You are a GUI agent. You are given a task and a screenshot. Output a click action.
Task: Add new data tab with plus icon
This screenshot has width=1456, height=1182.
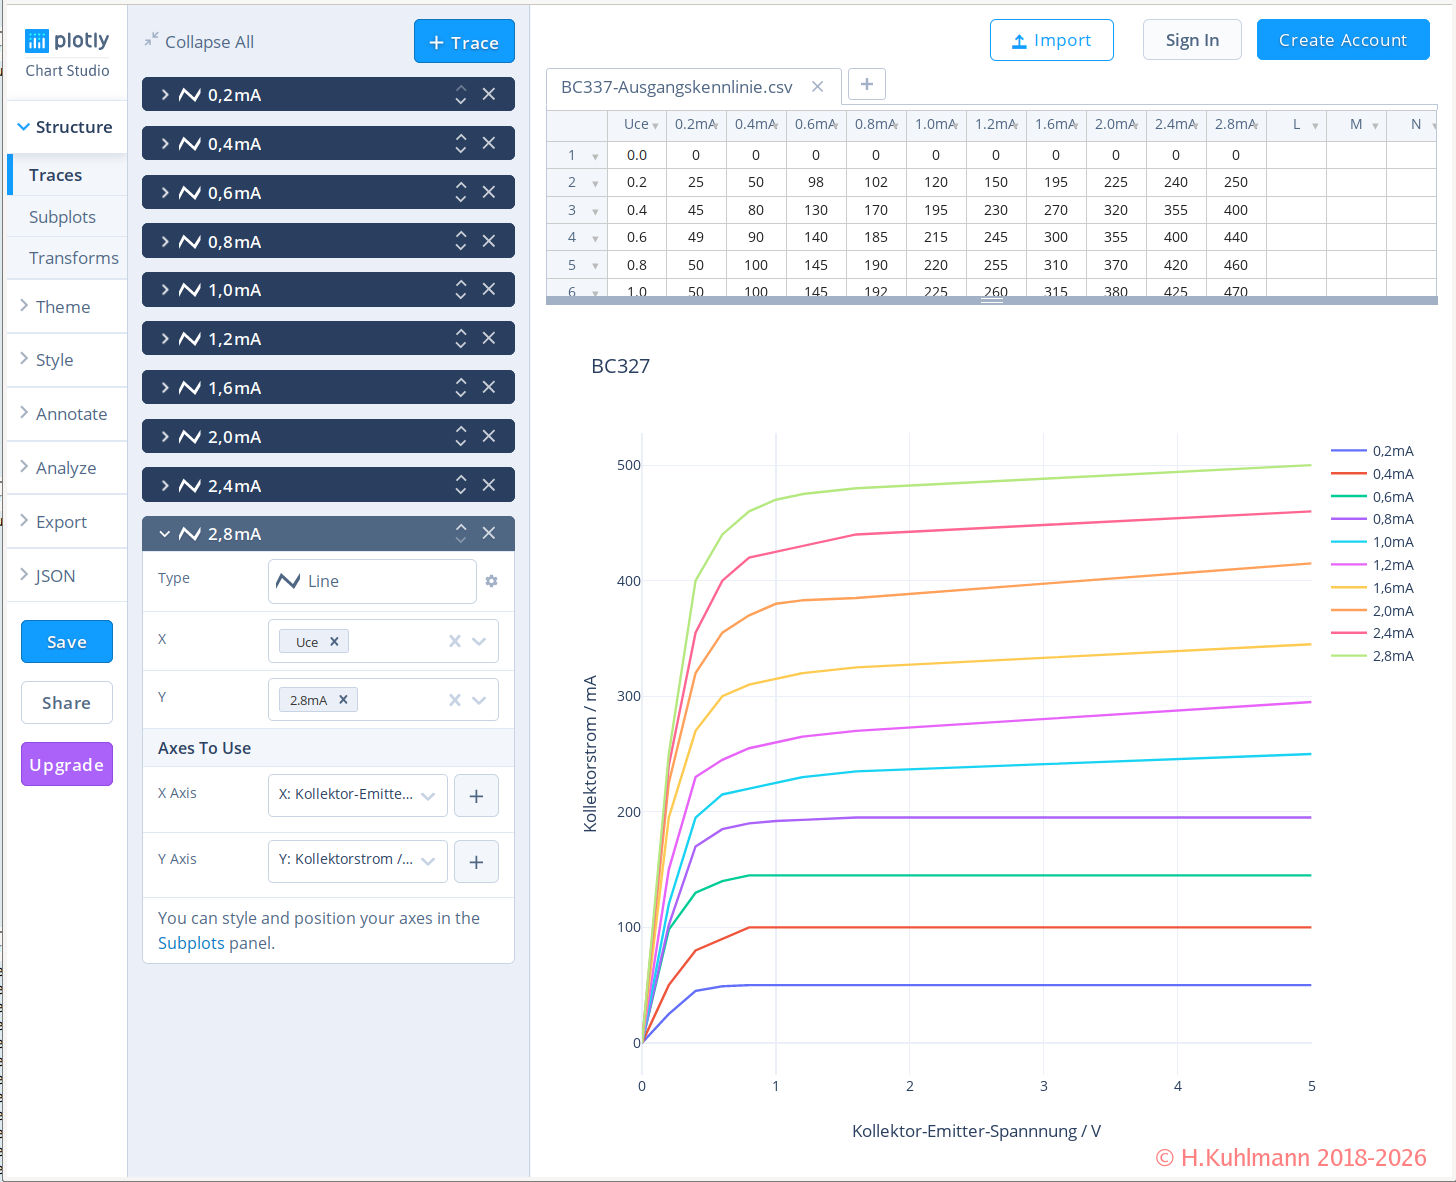tap(867, 85)
